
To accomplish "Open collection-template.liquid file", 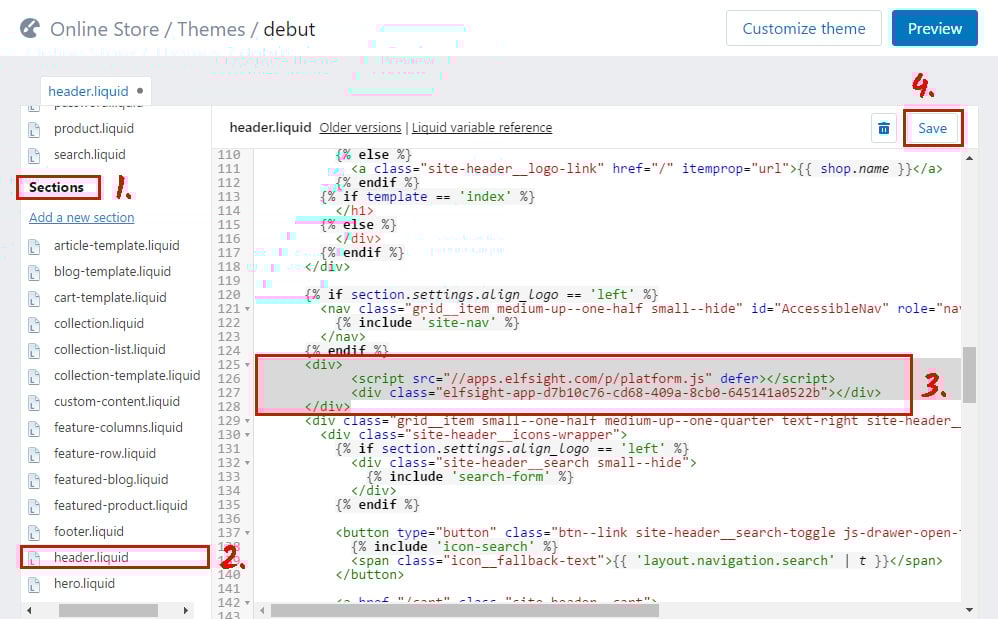I will 127,376.
